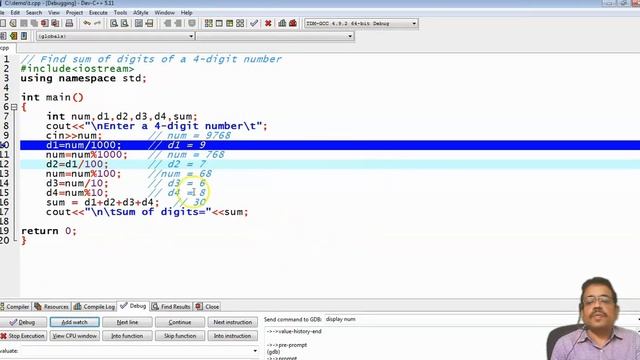This screenshot has width=640, height=360.
Task: Click the Find magnifier toolbar icon
Action: point(114,23)
